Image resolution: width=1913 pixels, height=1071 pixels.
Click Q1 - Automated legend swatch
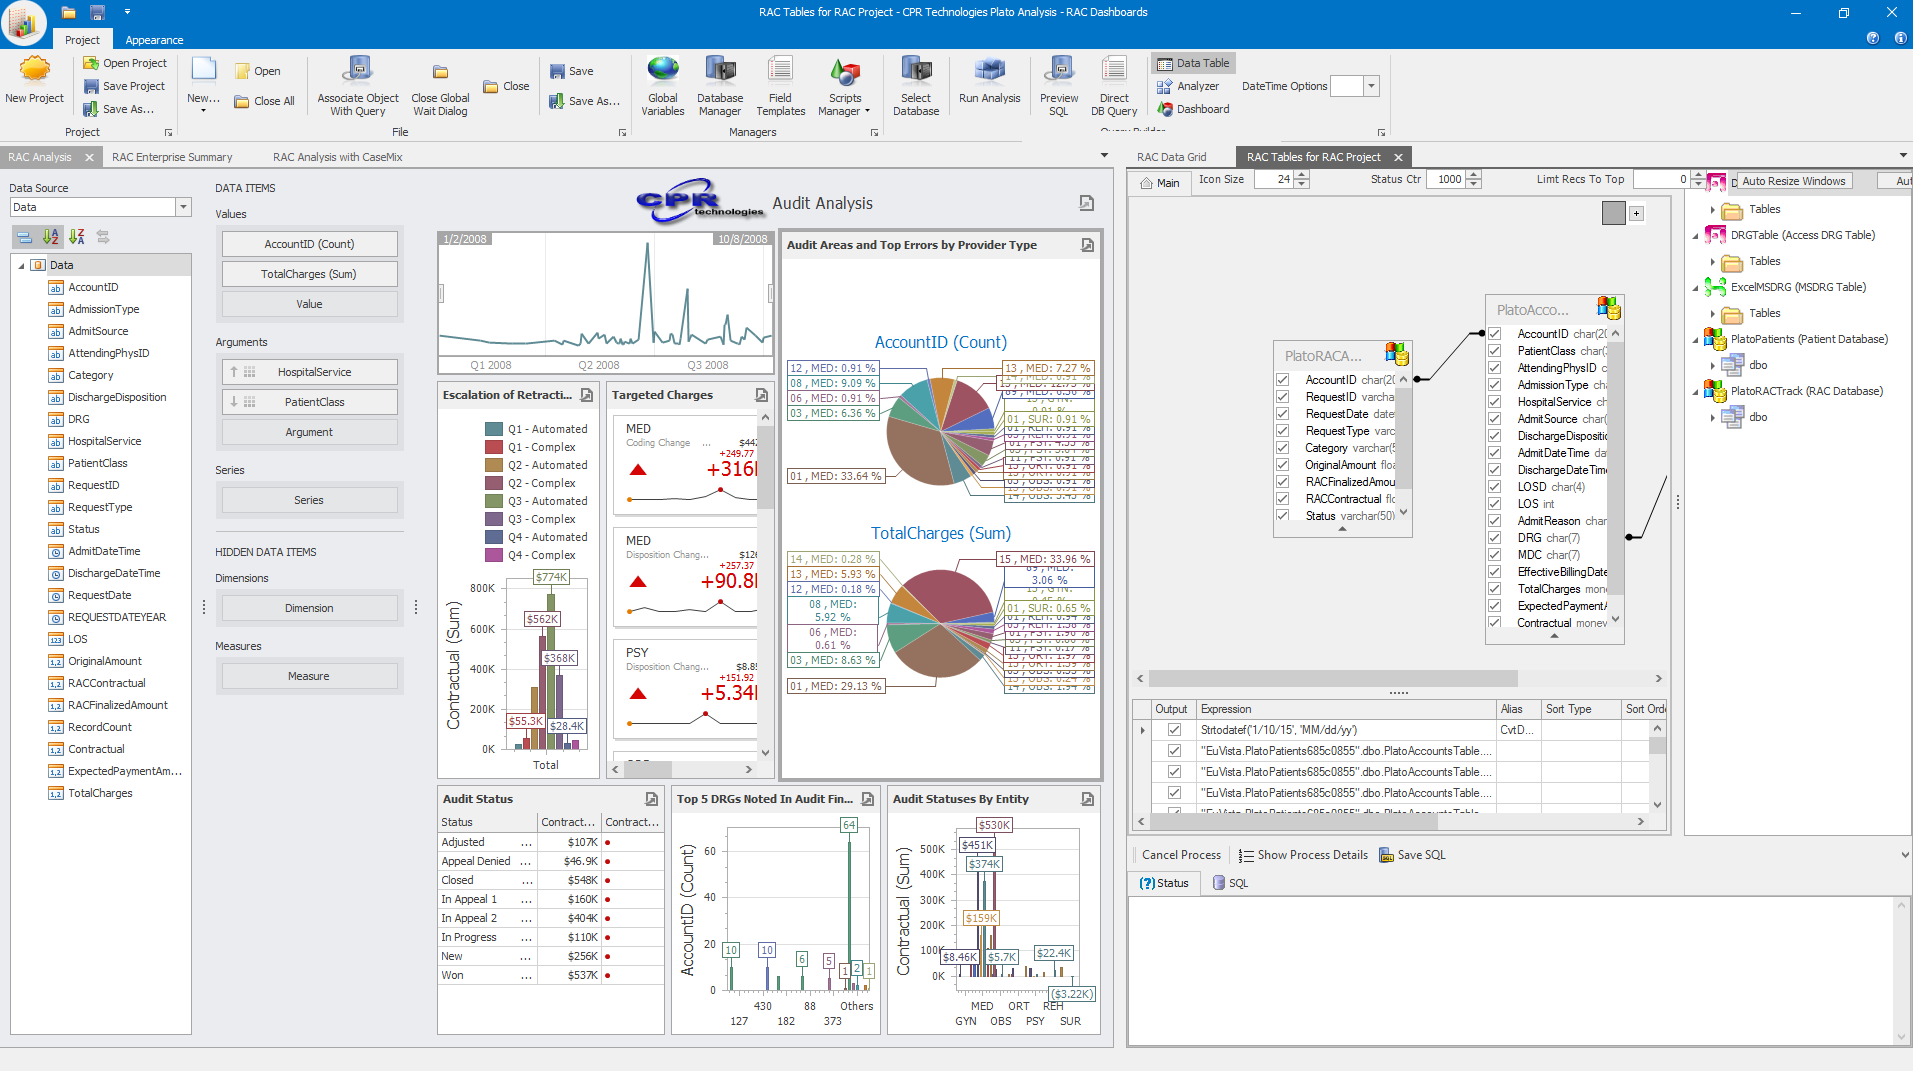(x=494, y=429)
